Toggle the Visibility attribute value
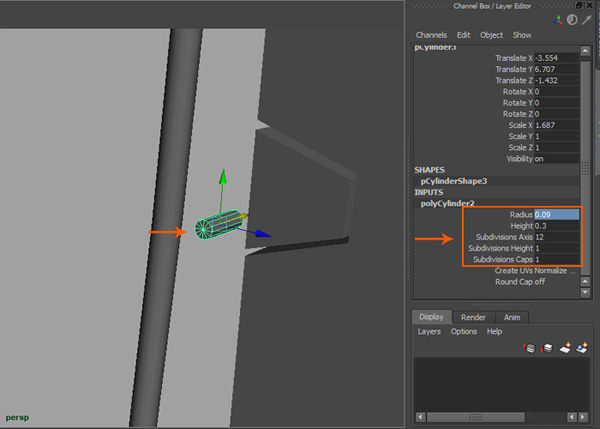This screenshot has width=600, height=429. coord(540,158)
